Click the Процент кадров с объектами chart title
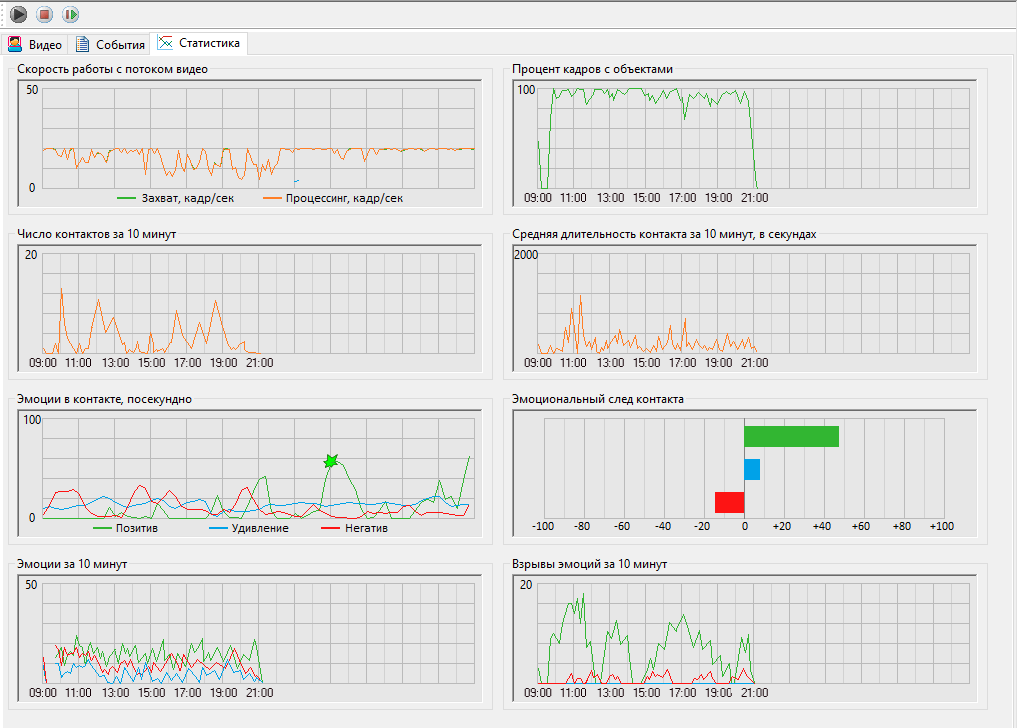 click(592, 69)
